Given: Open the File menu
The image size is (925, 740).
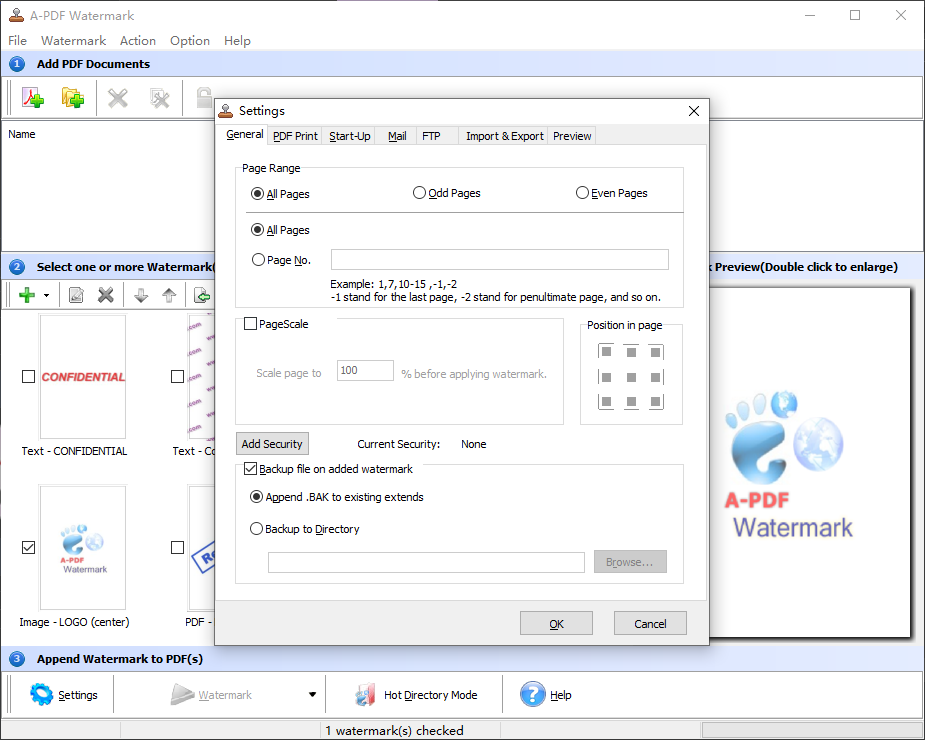Looking at the screenshot, I should (x=17, y=41).
